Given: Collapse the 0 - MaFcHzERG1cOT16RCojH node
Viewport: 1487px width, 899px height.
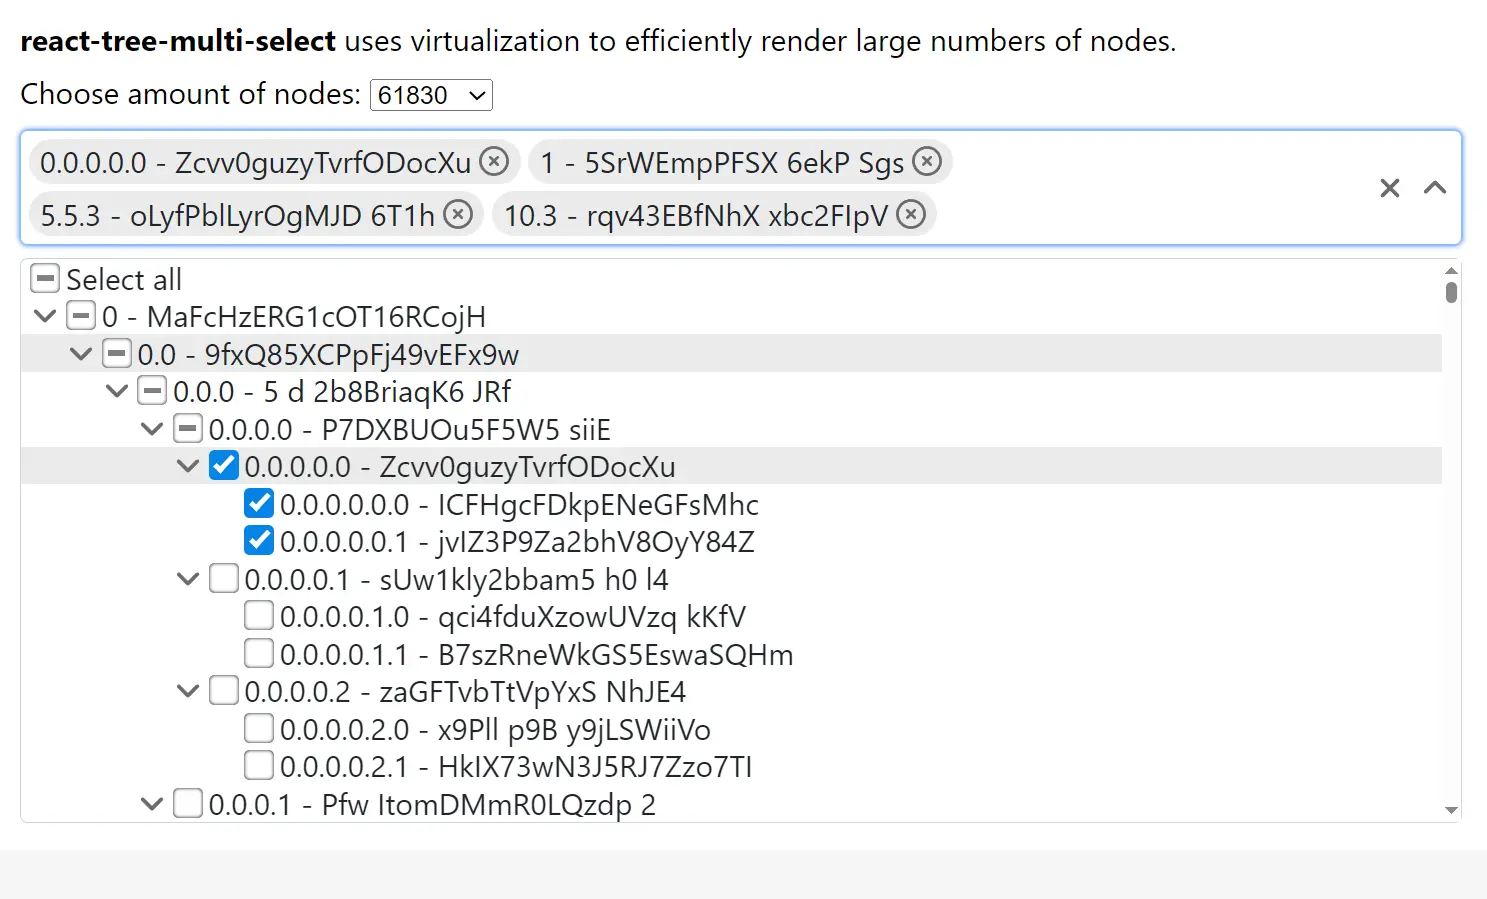Looking at the screenshot, I should coord(45,317).
